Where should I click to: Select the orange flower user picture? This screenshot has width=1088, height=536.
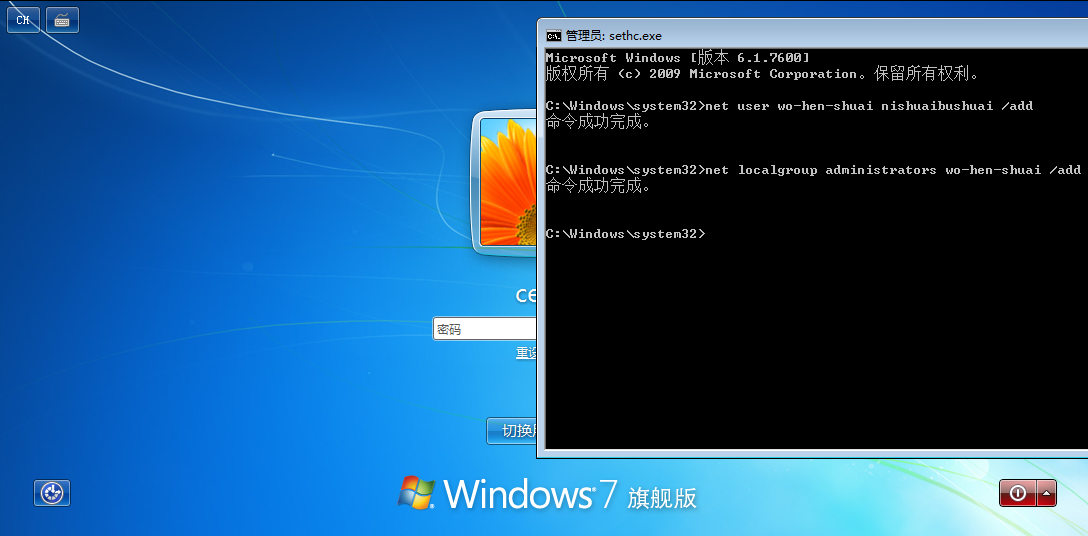click(x=509, y=182)
